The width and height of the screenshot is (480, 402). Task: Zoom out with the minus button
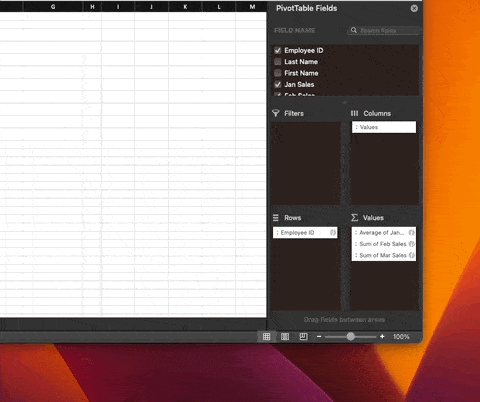pyautogui.click(x=319, y=337)
